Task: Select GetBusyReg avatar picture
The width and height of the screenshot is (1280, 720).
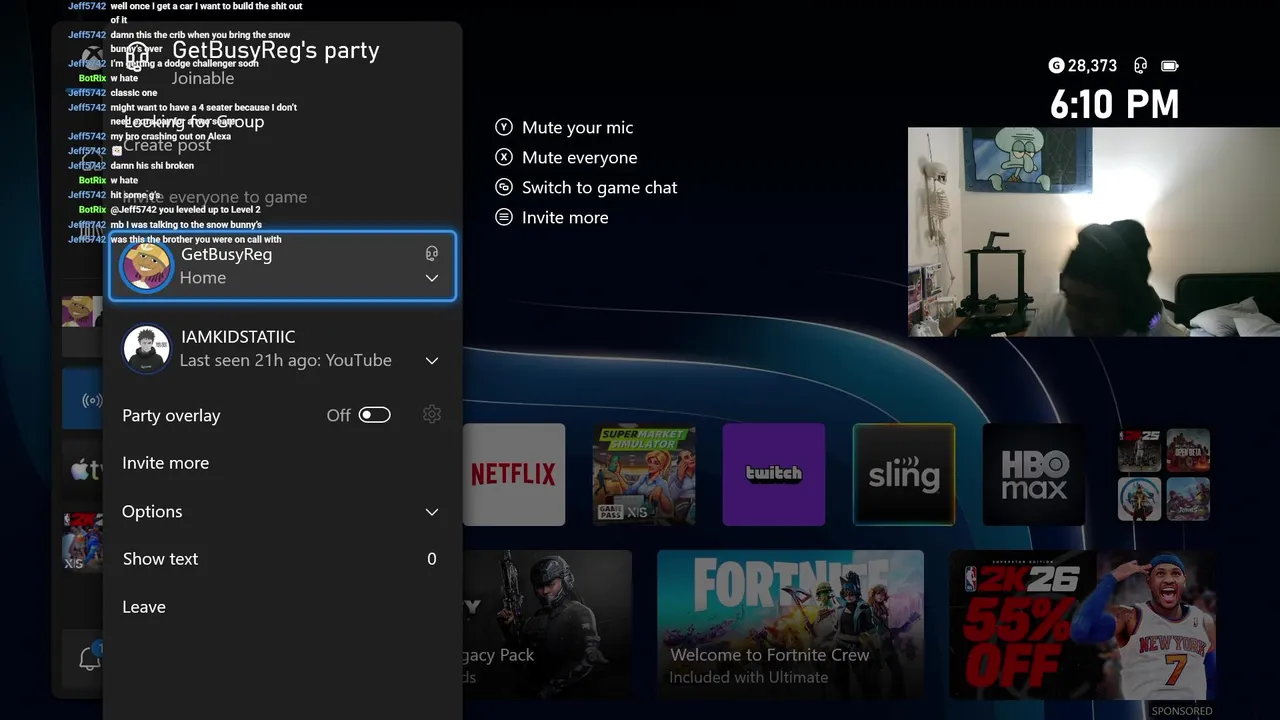Action: click(x=147, y=266)
